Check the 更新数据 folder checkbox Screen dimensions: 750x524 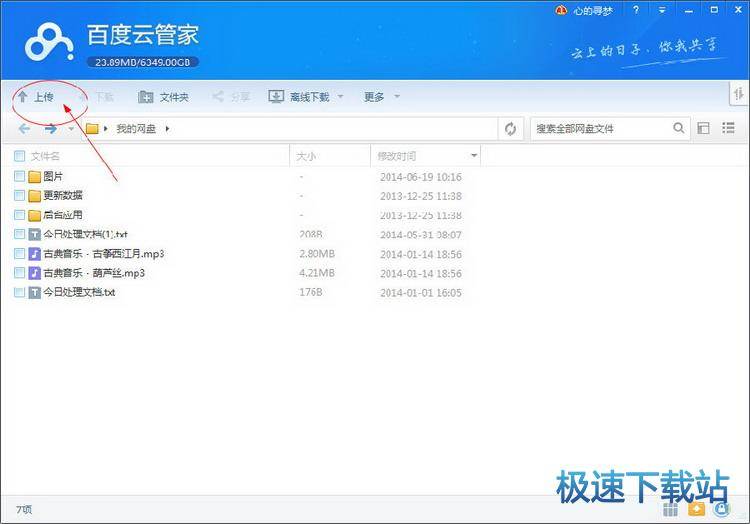[20, 195]
